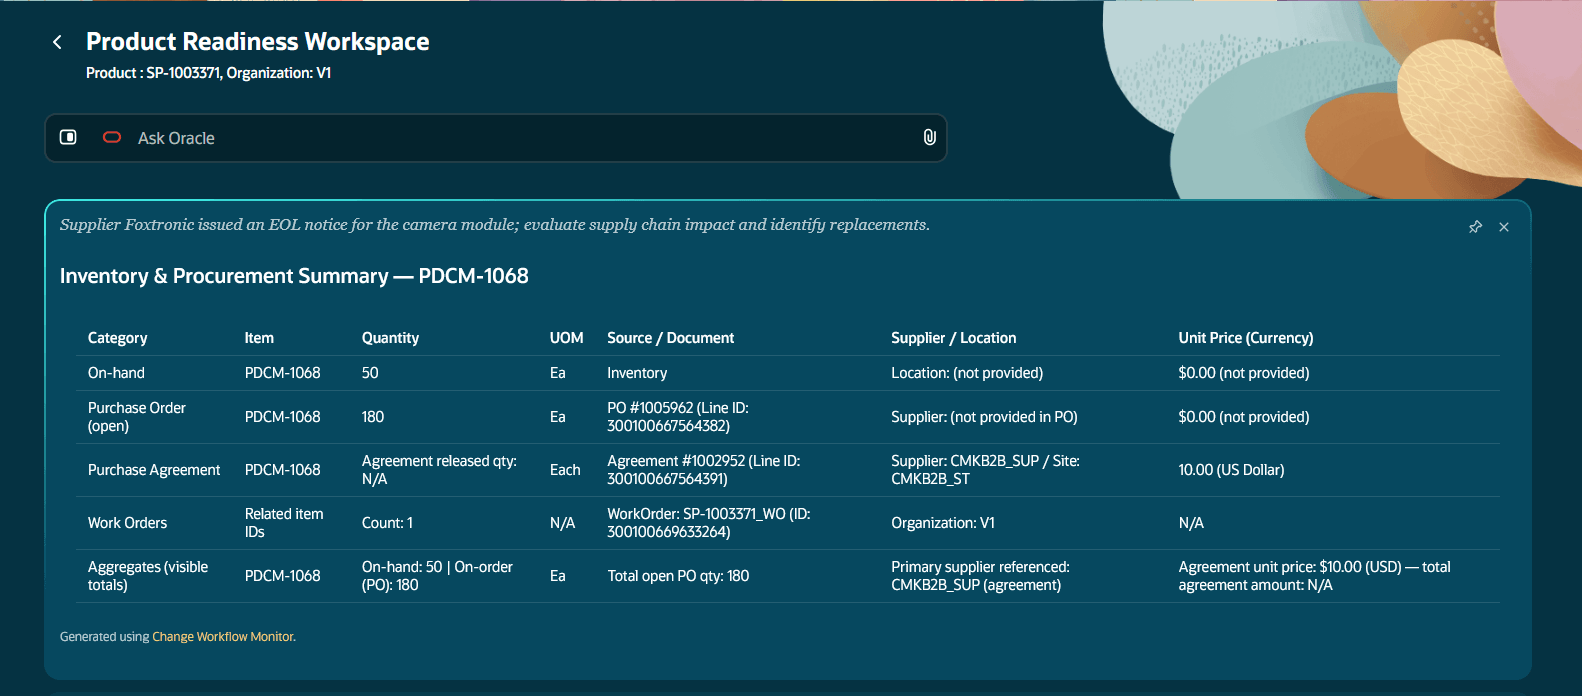This screenshot has height=696, width=1582.
Task: Toggle the side panel icon in Ask Oracle bar
Action: pos(68,137)
